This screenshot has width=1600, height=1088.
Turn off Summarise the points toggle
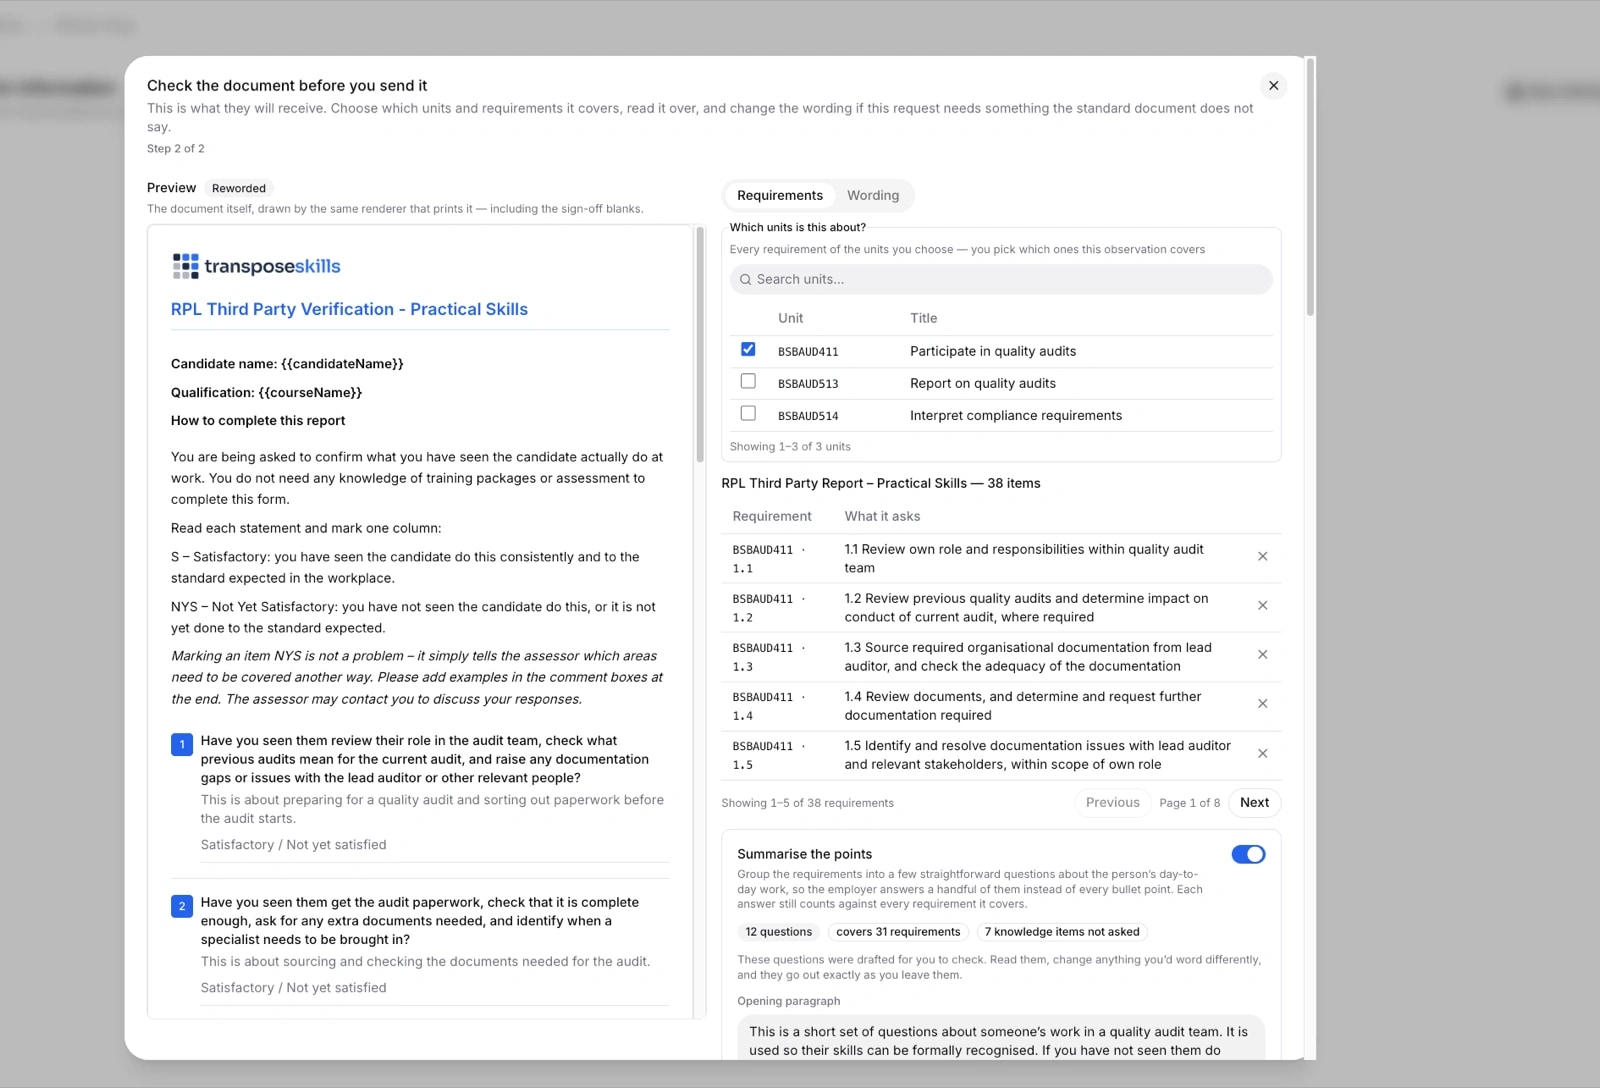click(1248, 854)
